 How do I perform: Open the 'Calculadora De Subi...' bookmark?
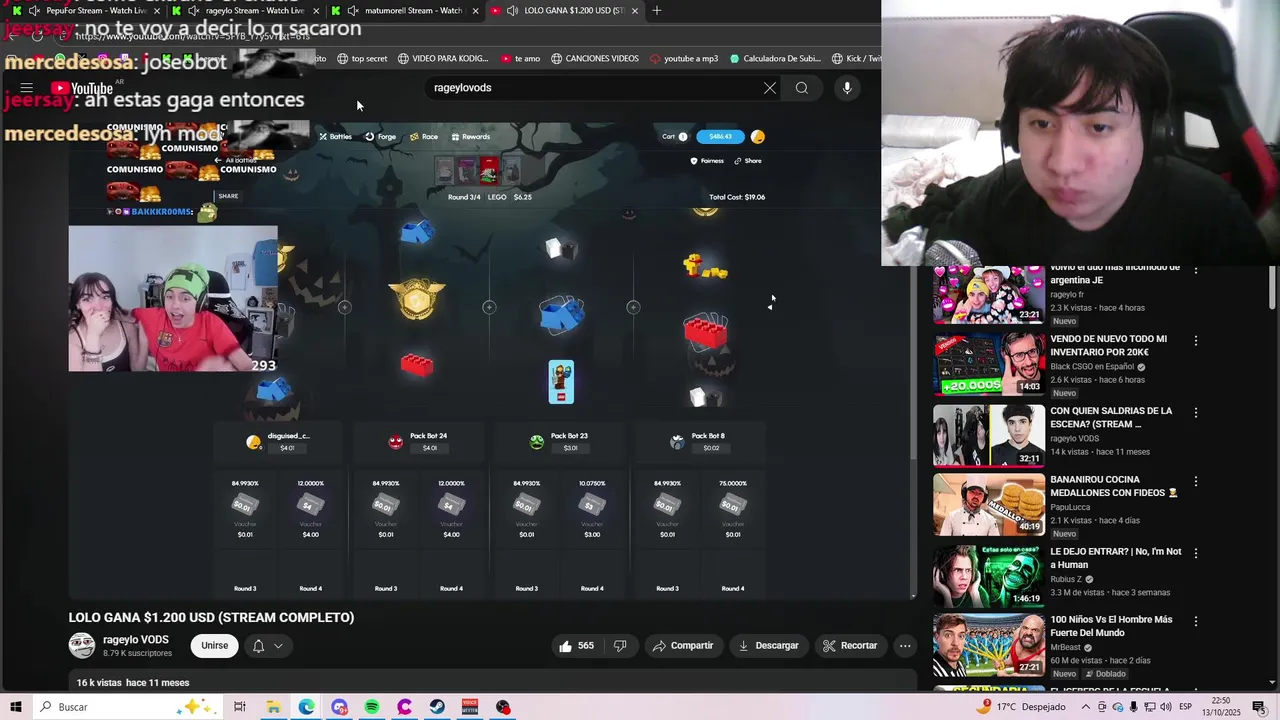[x=776, y=59]
